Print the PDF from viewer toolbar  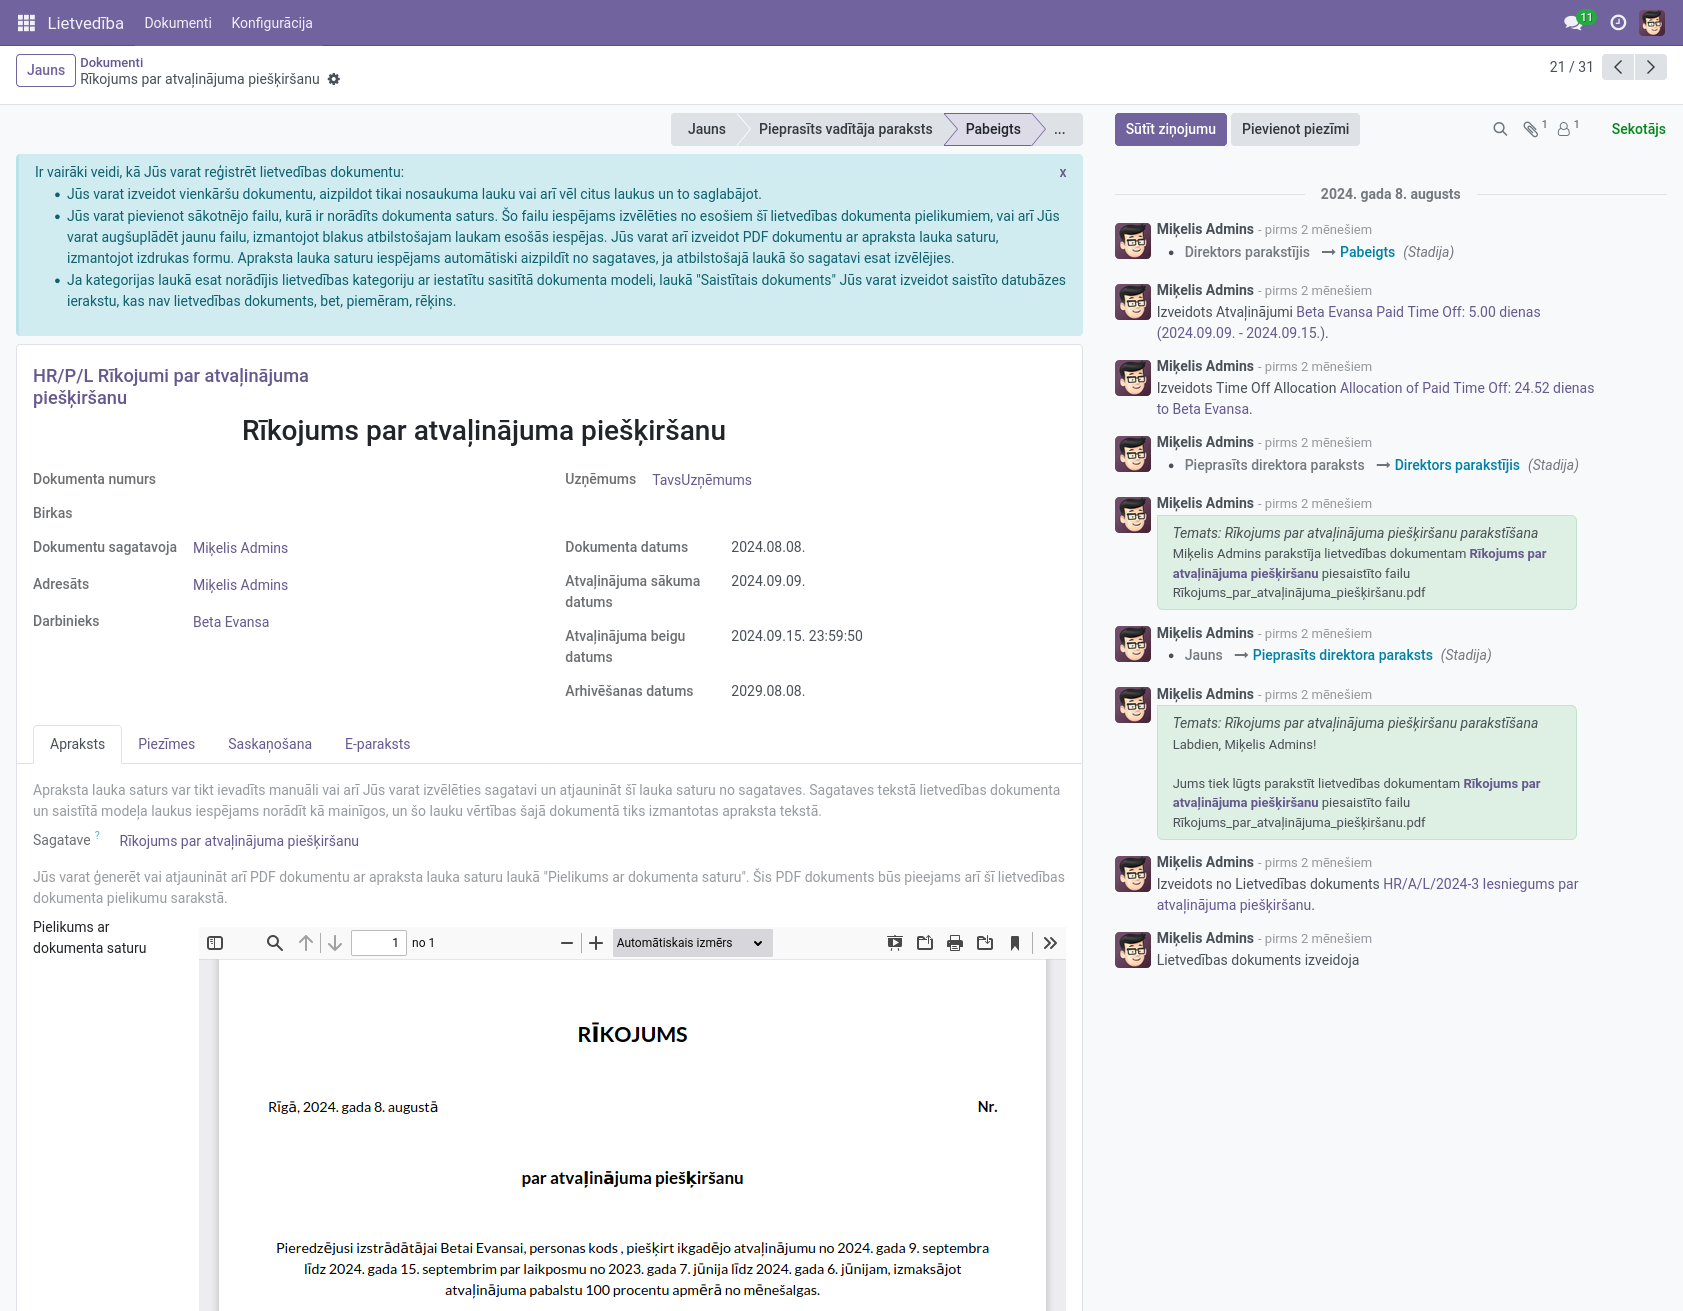(x=955, y=943)
